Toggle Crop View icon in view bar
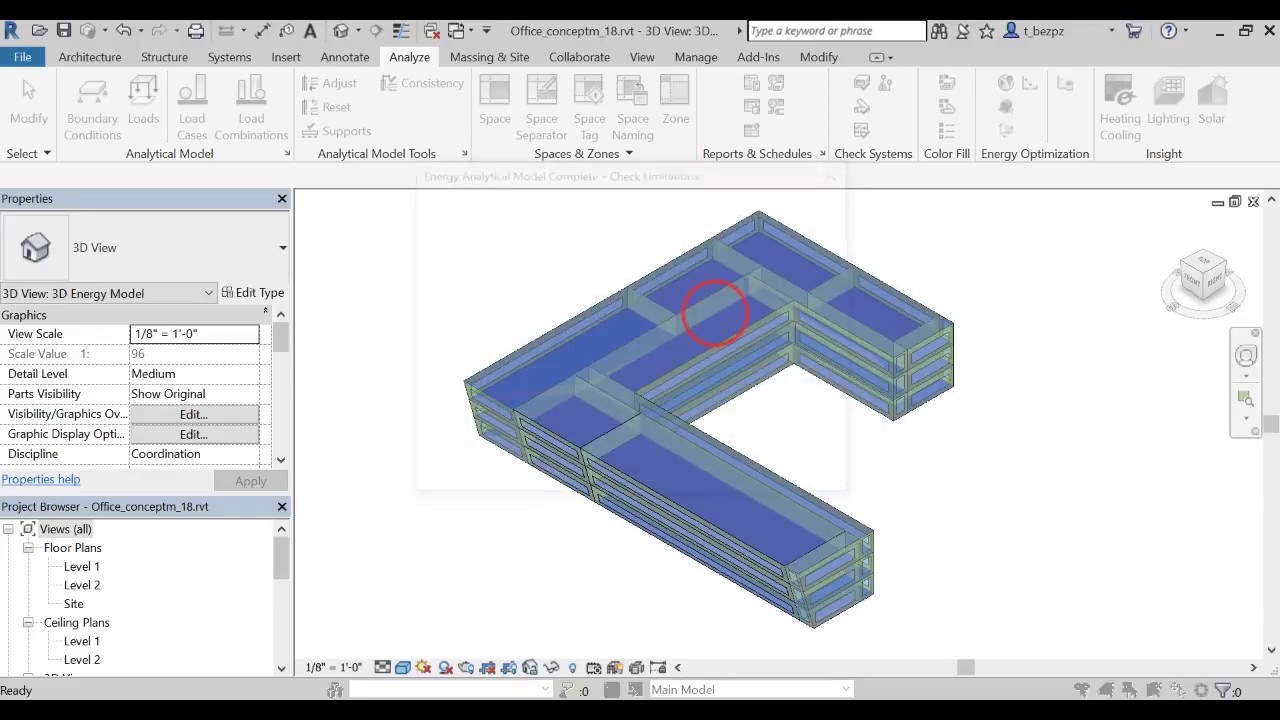1280x720 pixels. [487, 667]
